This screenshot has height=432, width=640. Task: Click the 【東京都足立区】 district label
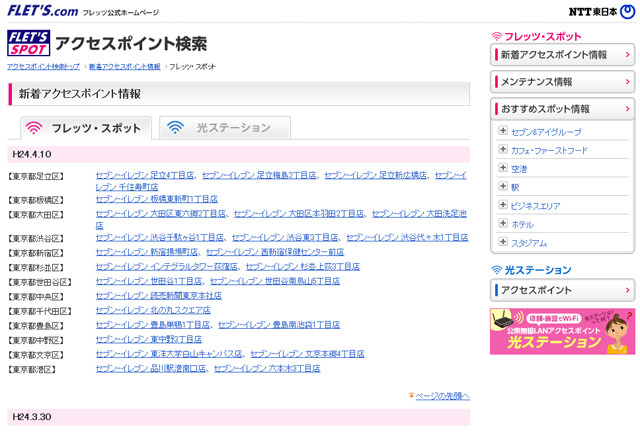click(x=36, y=176)
